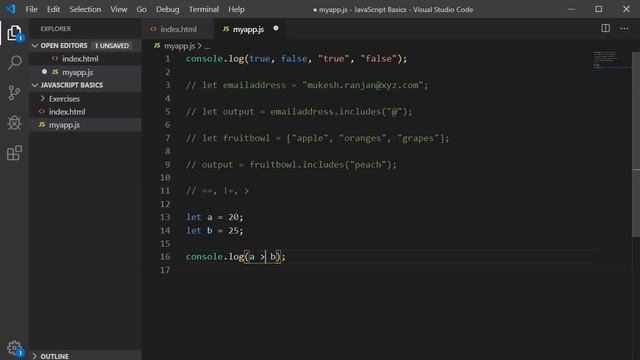Screen dimensions: 640x360
Task: Click the editor minimap preview
Action: pos(606,59)
